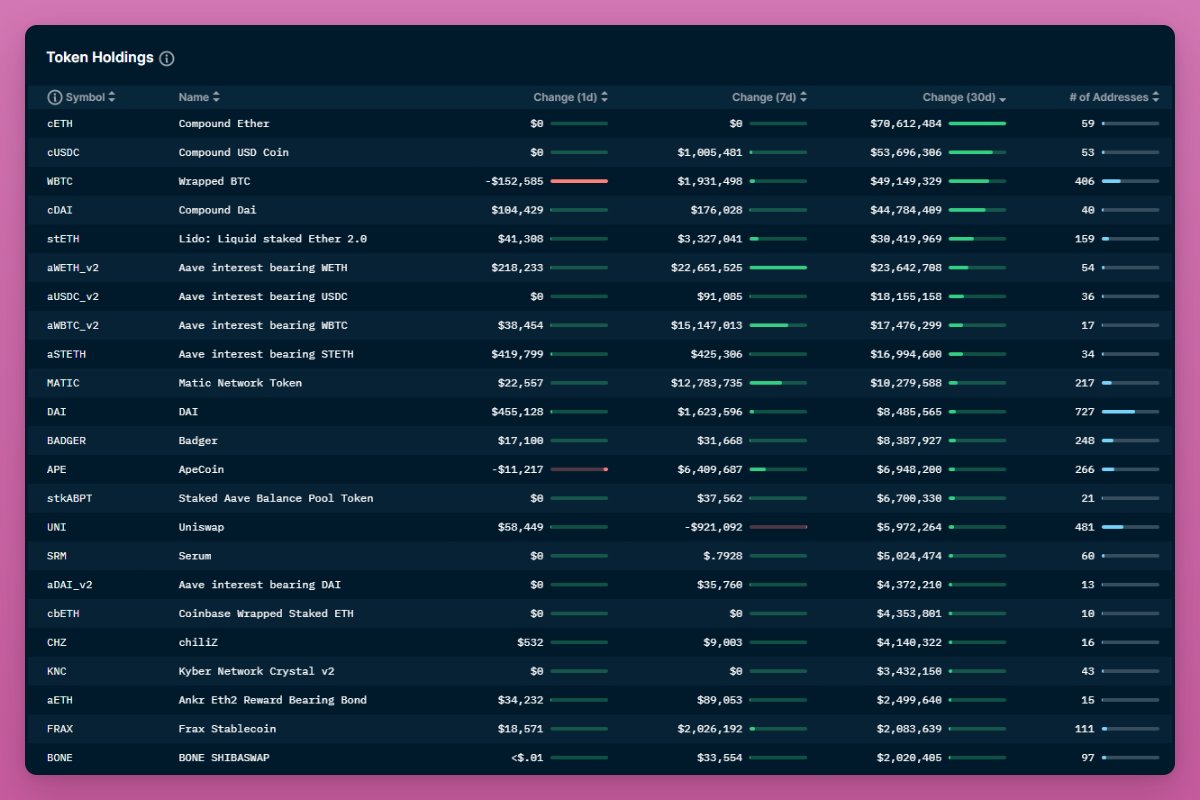This screenshot has height=800, width=1200.
Task: Sort table by Symbol column
Action: pyautogui.click(x=91, y=97)
